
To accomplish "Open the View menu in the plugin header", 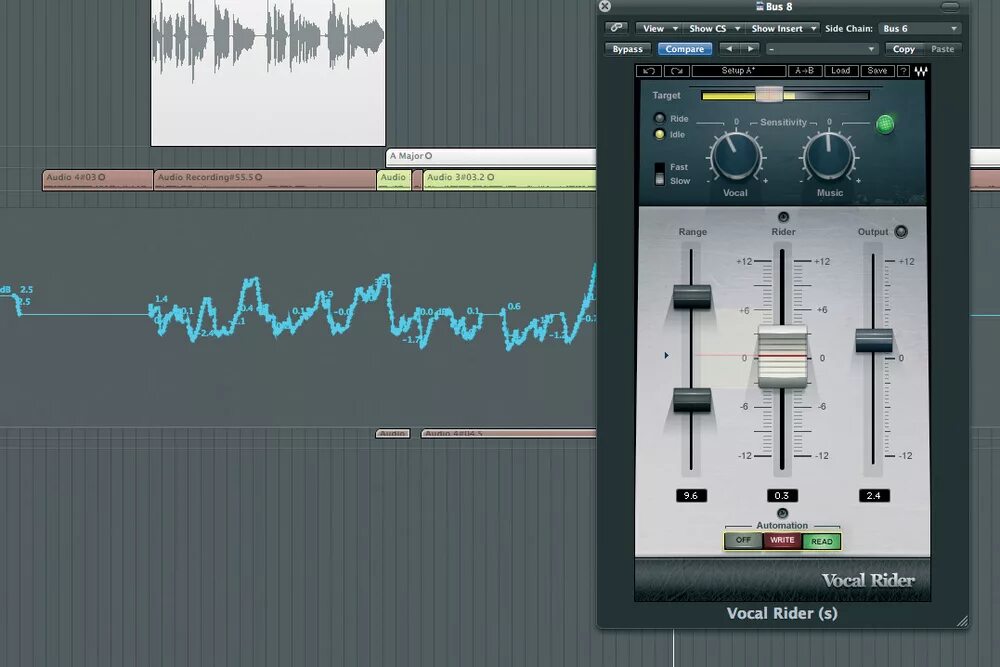I will (657, 28).
